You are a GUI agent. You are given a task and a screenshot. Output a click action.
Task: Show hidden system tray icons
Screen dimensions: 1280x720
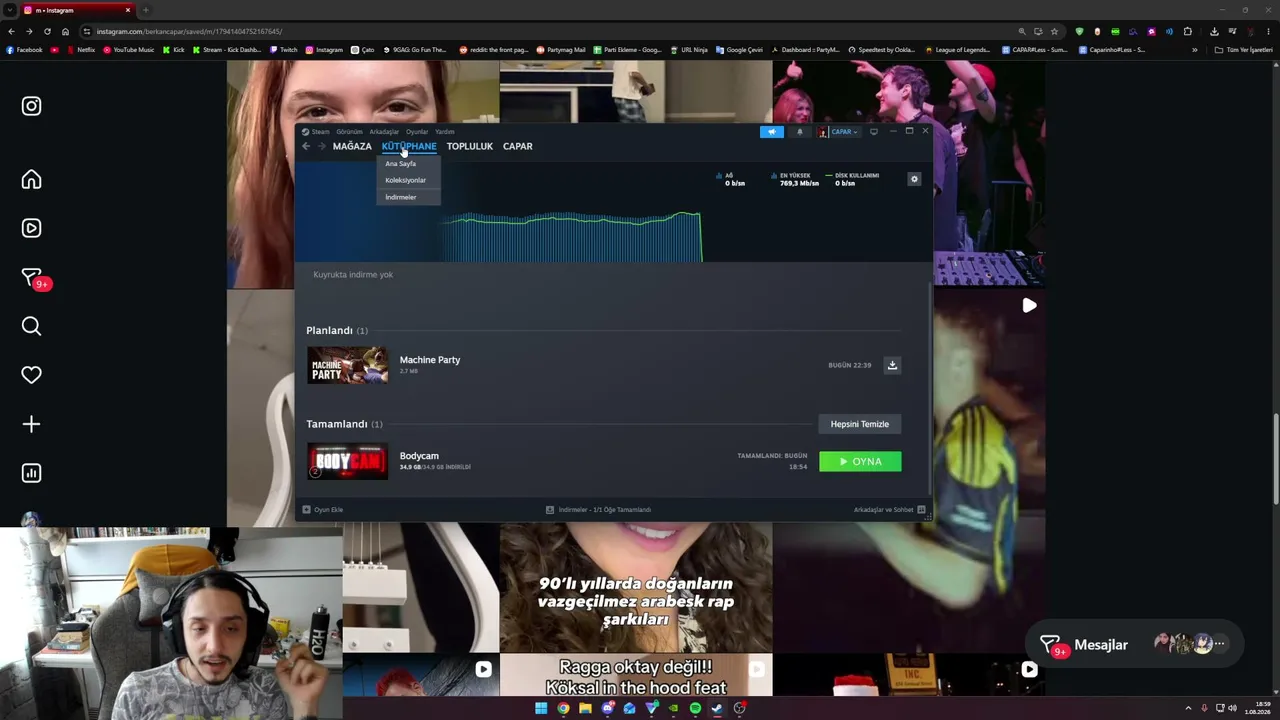pyautogui.click(x=1188, y=708)
